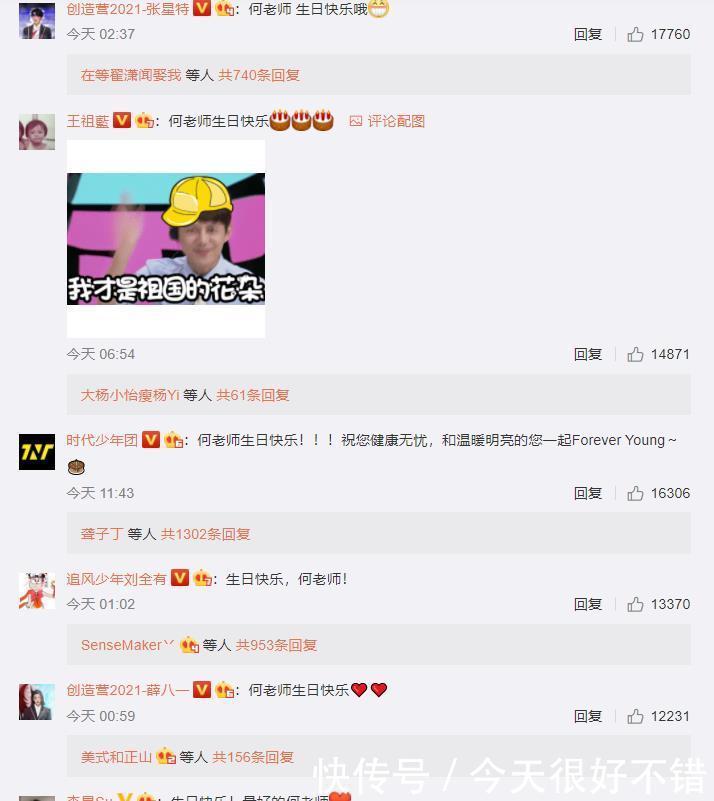The height and width of the screenshot is (801, 714).
Task: Reply to 时代少年团's comment
Action: [588, 493]
